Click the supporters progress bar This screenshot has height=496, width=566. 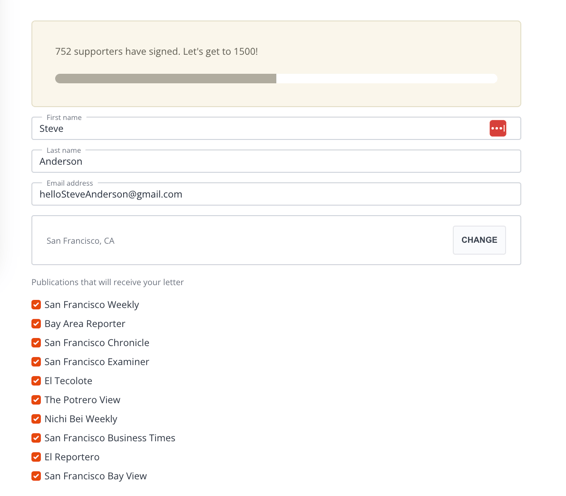coord(276,78)
